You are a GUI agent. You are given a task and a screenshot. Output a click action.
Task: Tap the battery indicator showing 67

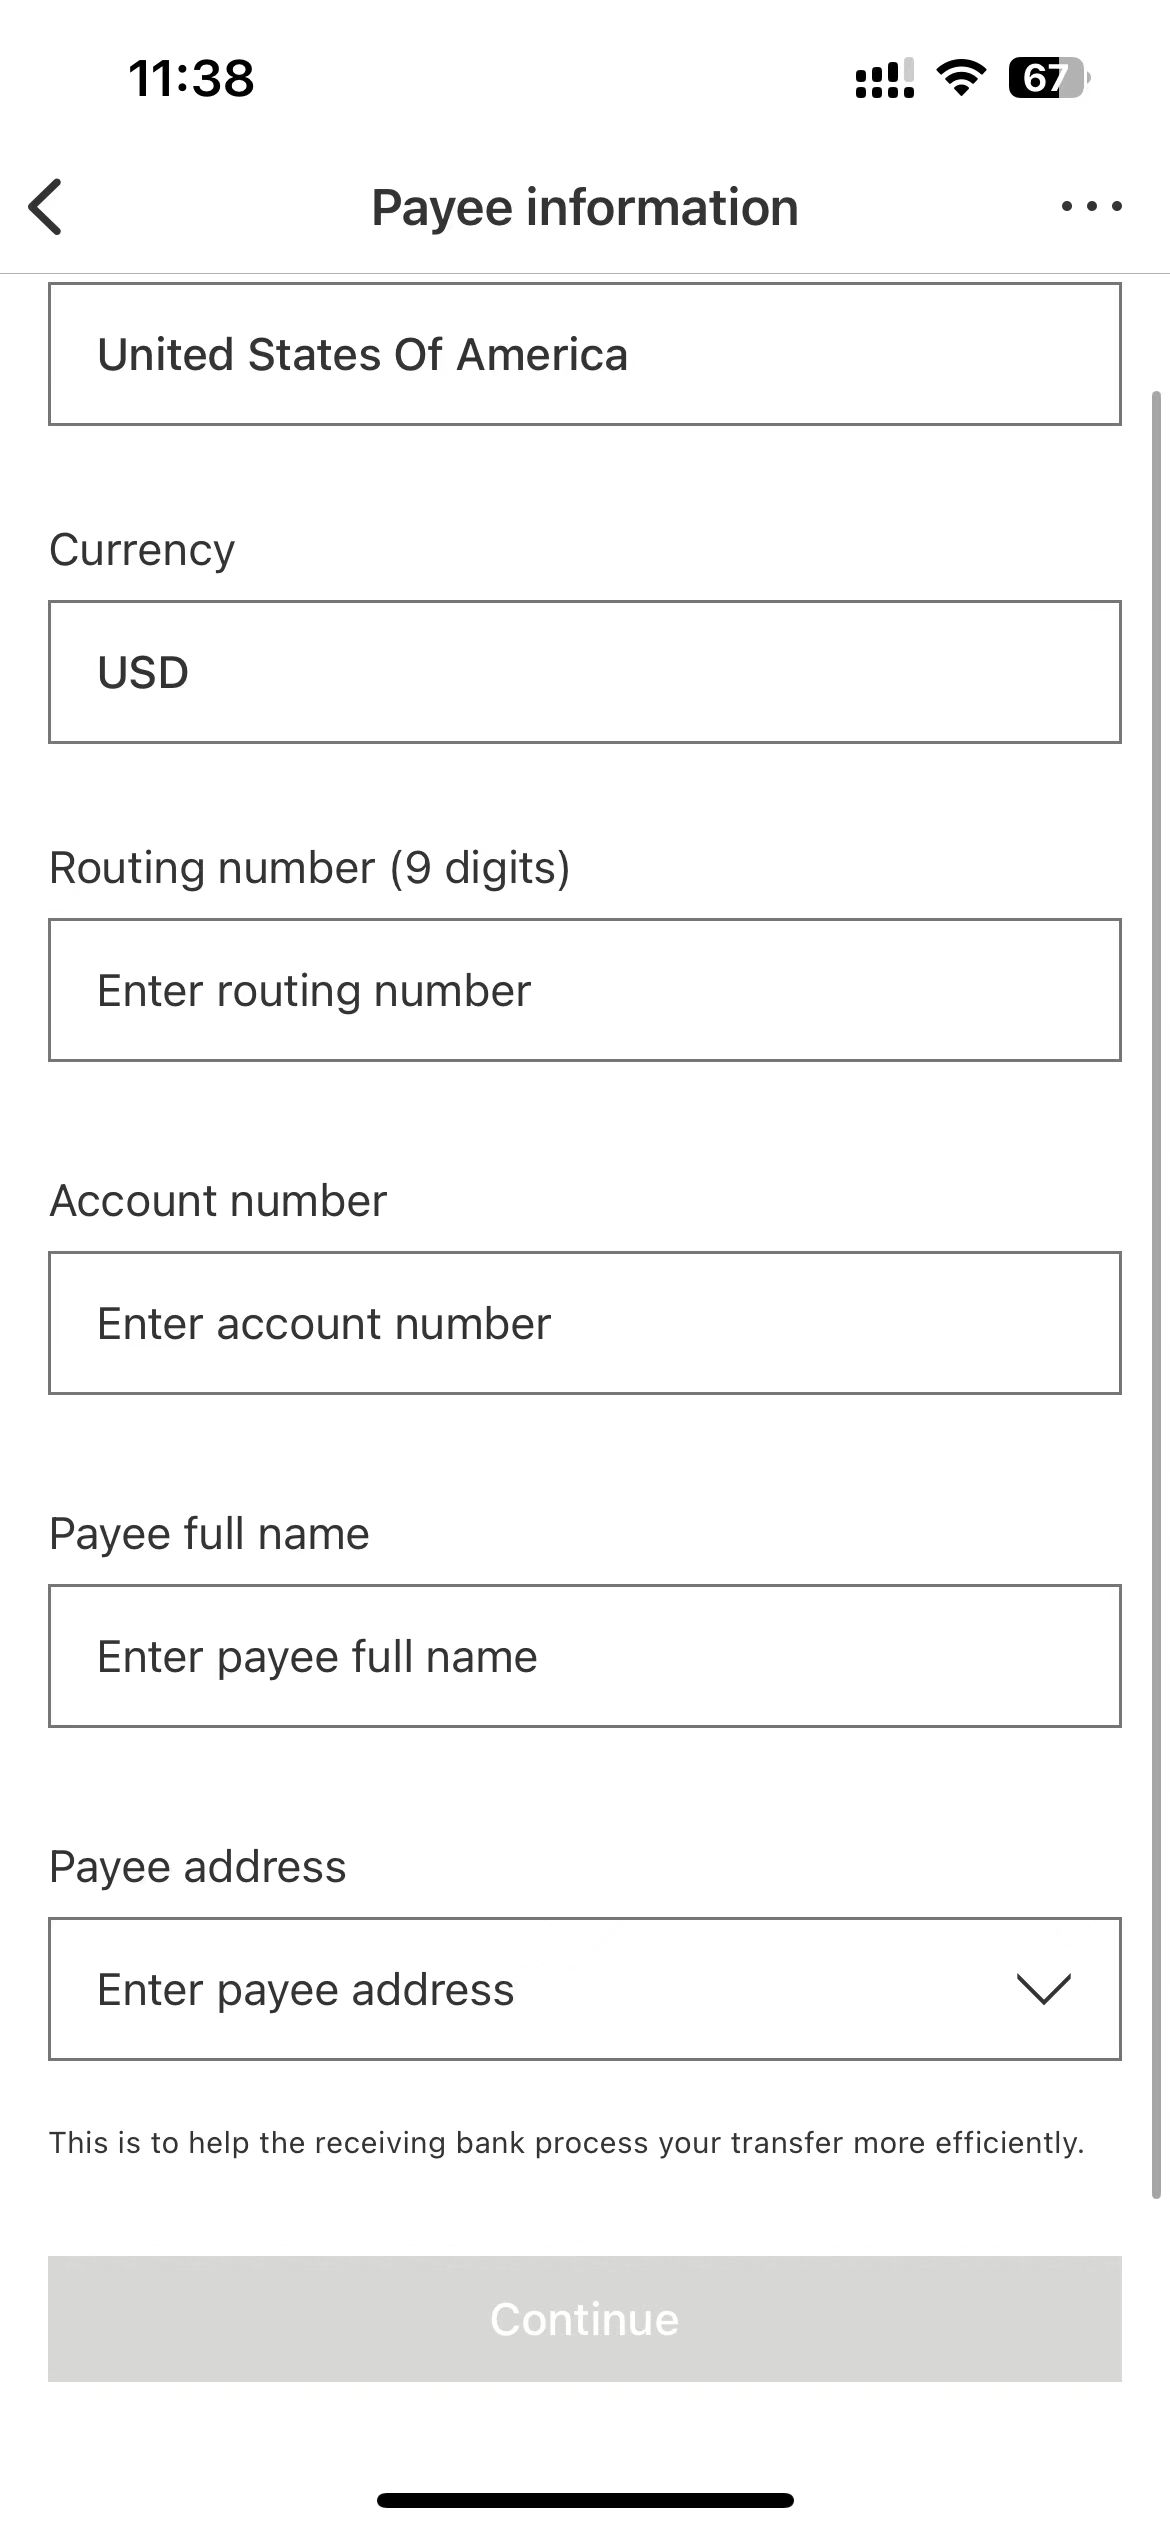pyautogui.click(x=1048, y=78)
